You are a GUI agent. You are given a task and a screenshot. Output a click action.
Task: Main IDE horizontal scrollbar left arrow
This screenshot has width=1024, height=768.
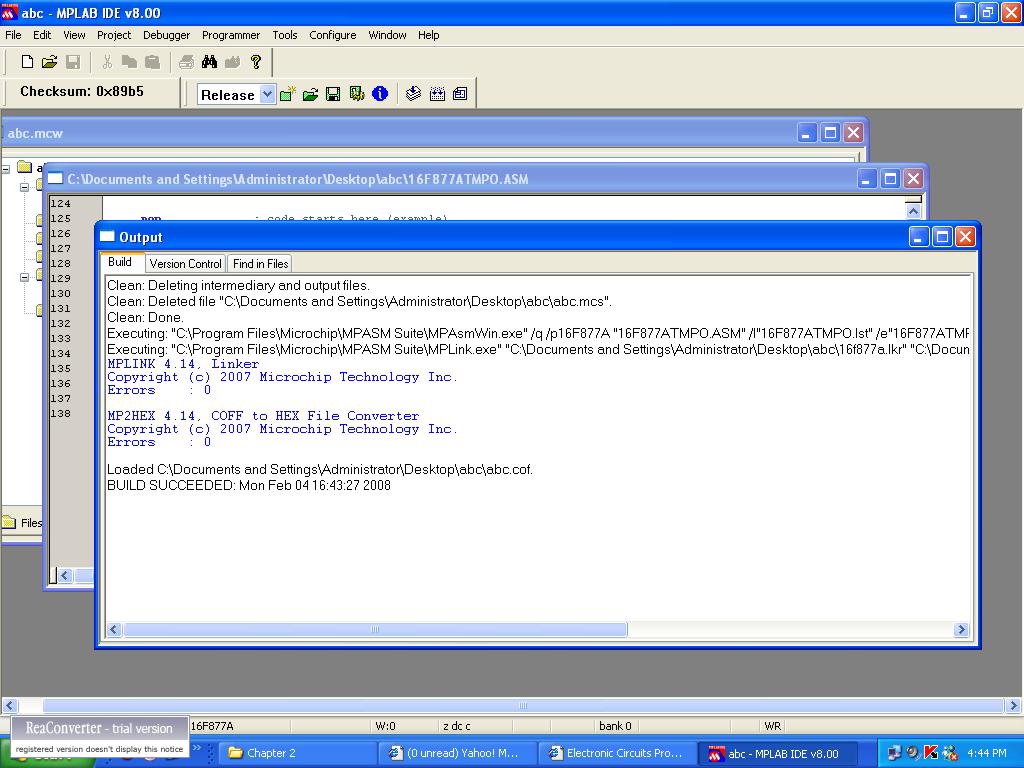click(x=9, y=705)
